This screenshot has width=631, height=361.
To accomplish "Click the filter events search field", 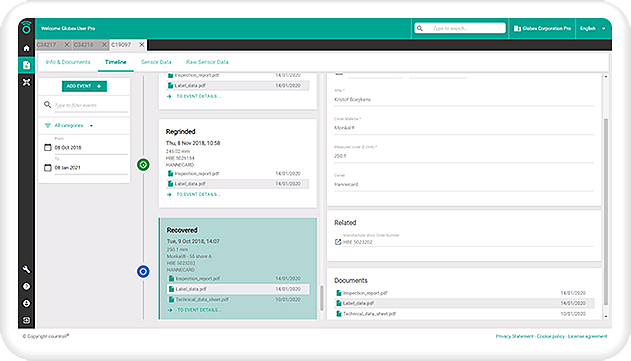I will [91, 105].
